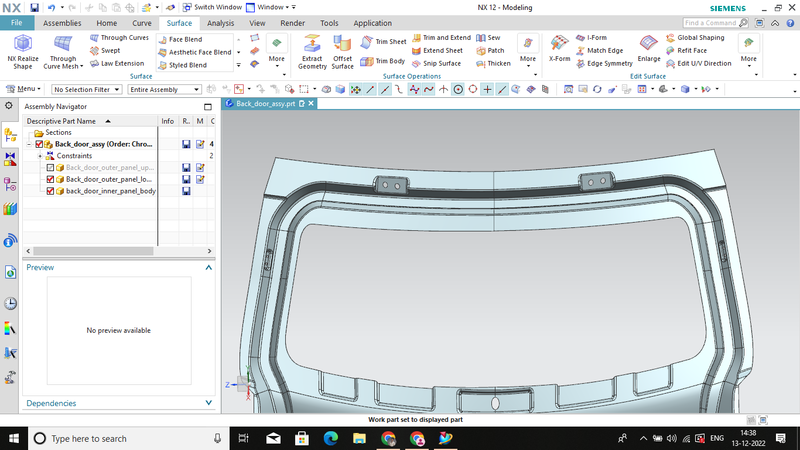Viewport: 800px width, 450px height.
Task: Switch to Assemblies ribbon tab
Action: 62,23
